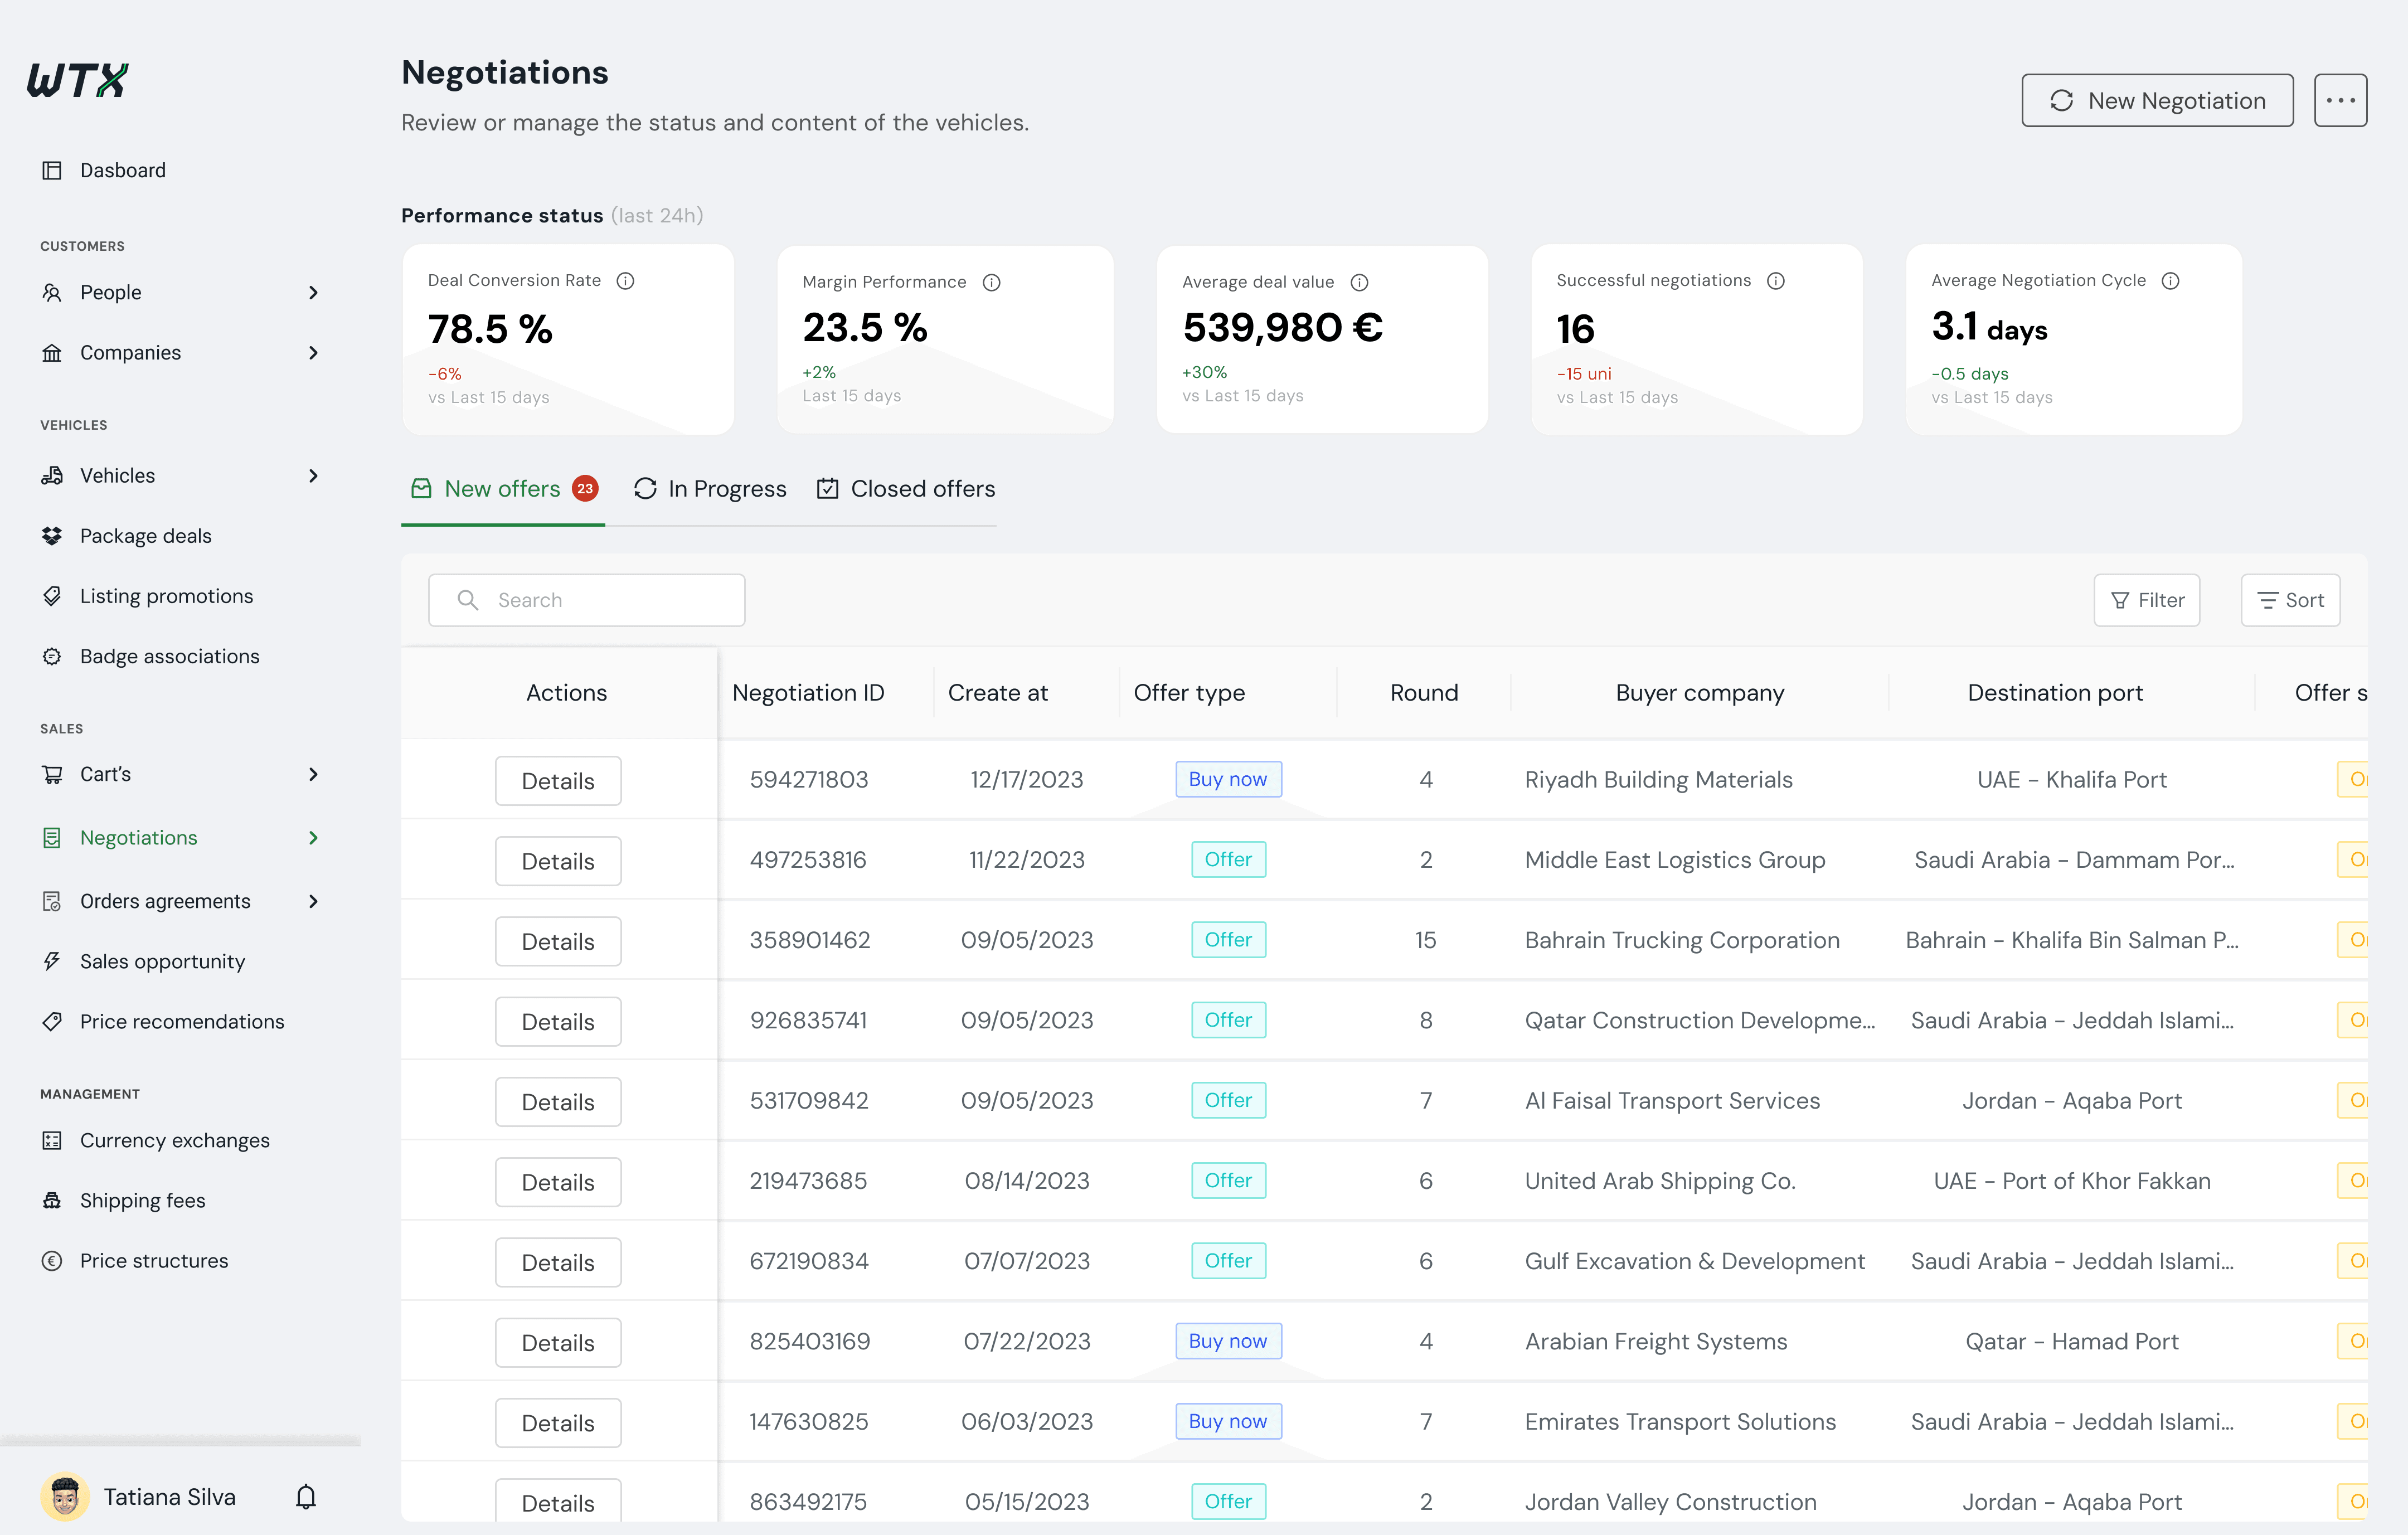Viewport: 2408px width, 1535px height.
Task: Click info icon beside Average deal value
Action: (x=1359, y=283)
